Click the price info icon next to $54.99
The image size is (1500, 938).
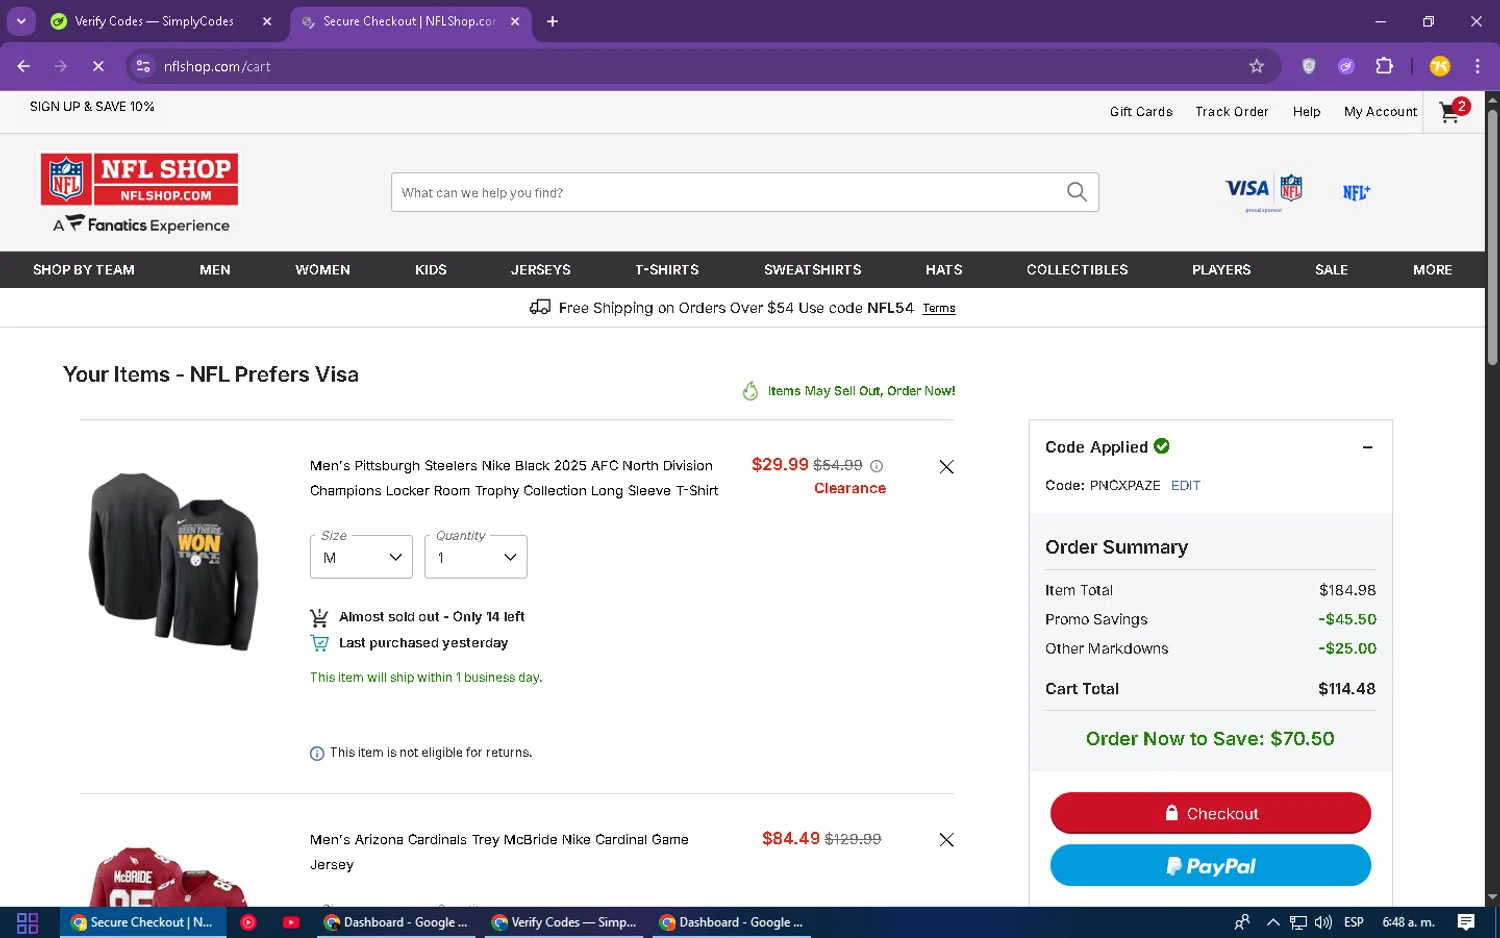876,466
